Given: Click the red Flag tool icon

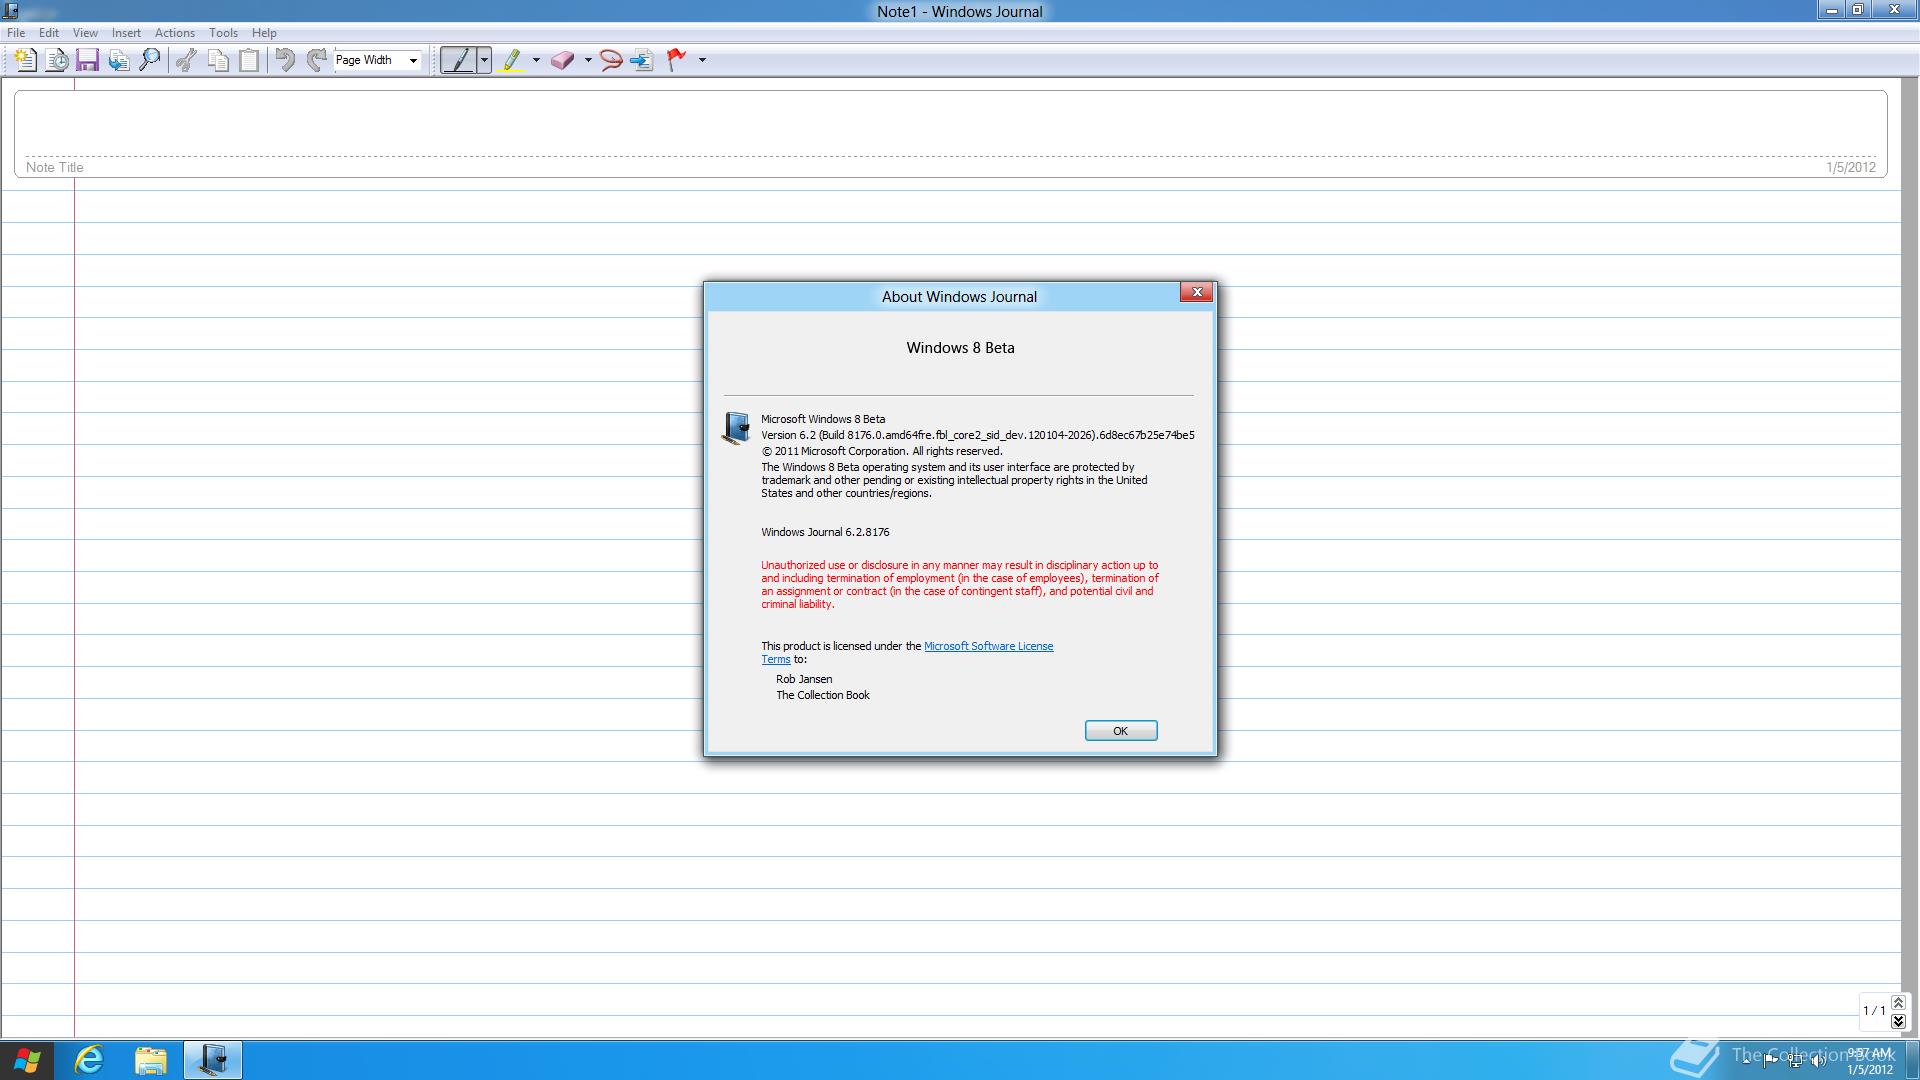Looking at the screenshot, I should click(677, 60).
